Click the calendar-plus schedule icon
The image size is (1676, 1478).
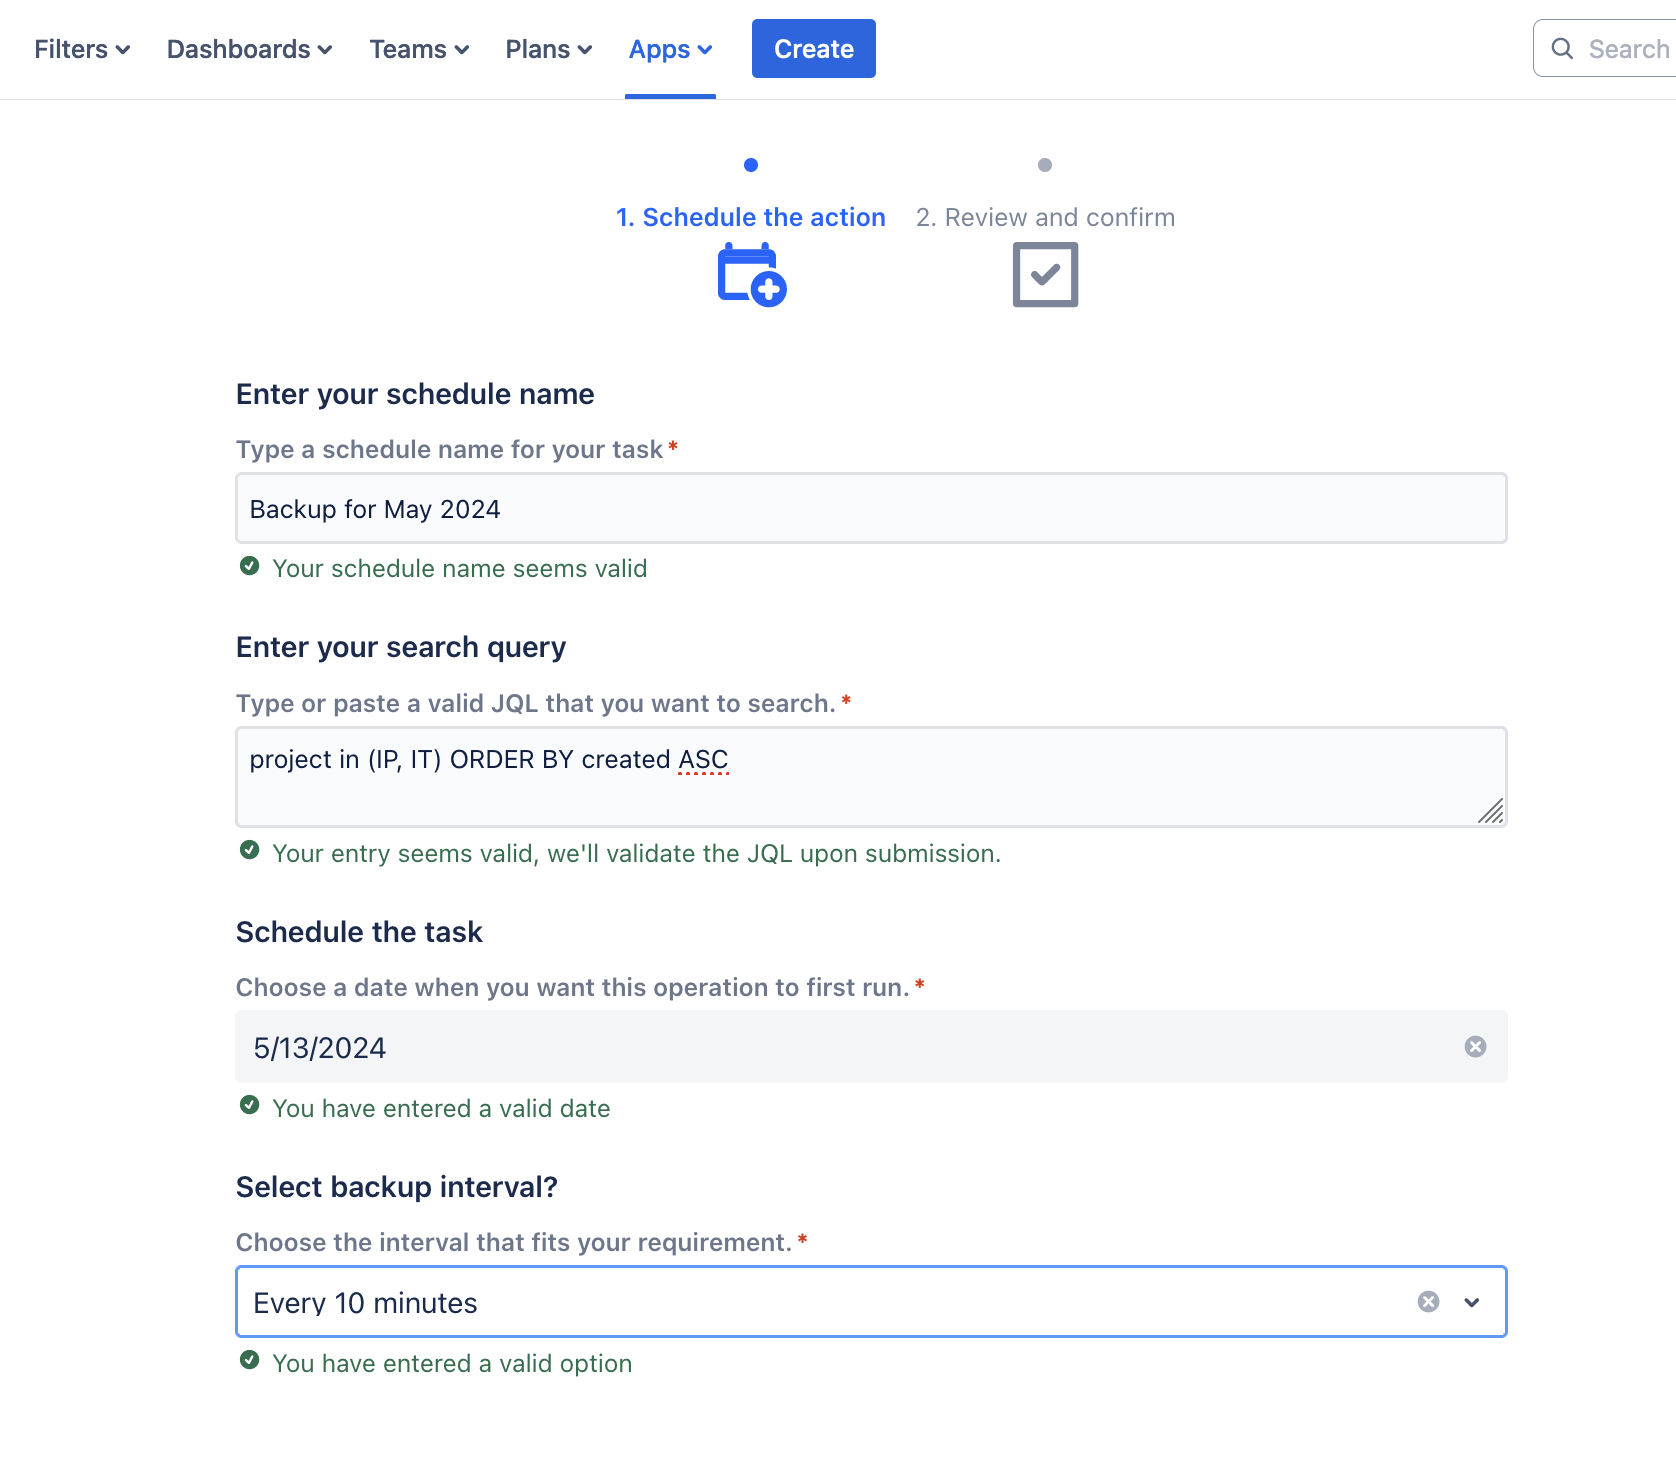(x=752, y=275)
